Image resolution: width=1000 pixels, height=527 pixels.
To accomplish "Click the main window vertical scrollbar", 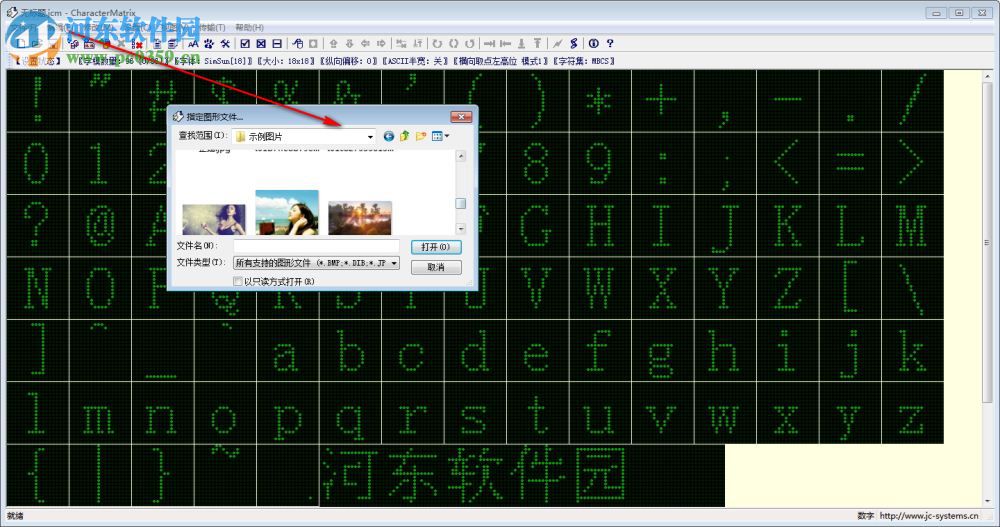I will 987,287.
